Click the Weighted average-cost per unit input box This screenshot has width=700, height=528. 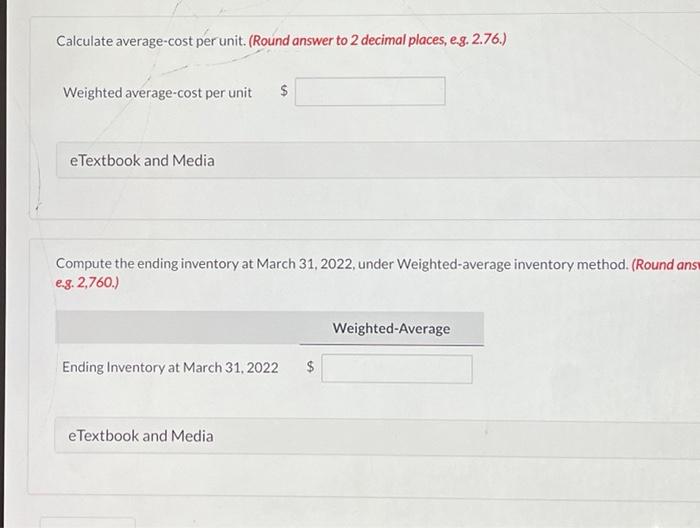point(370,91)
